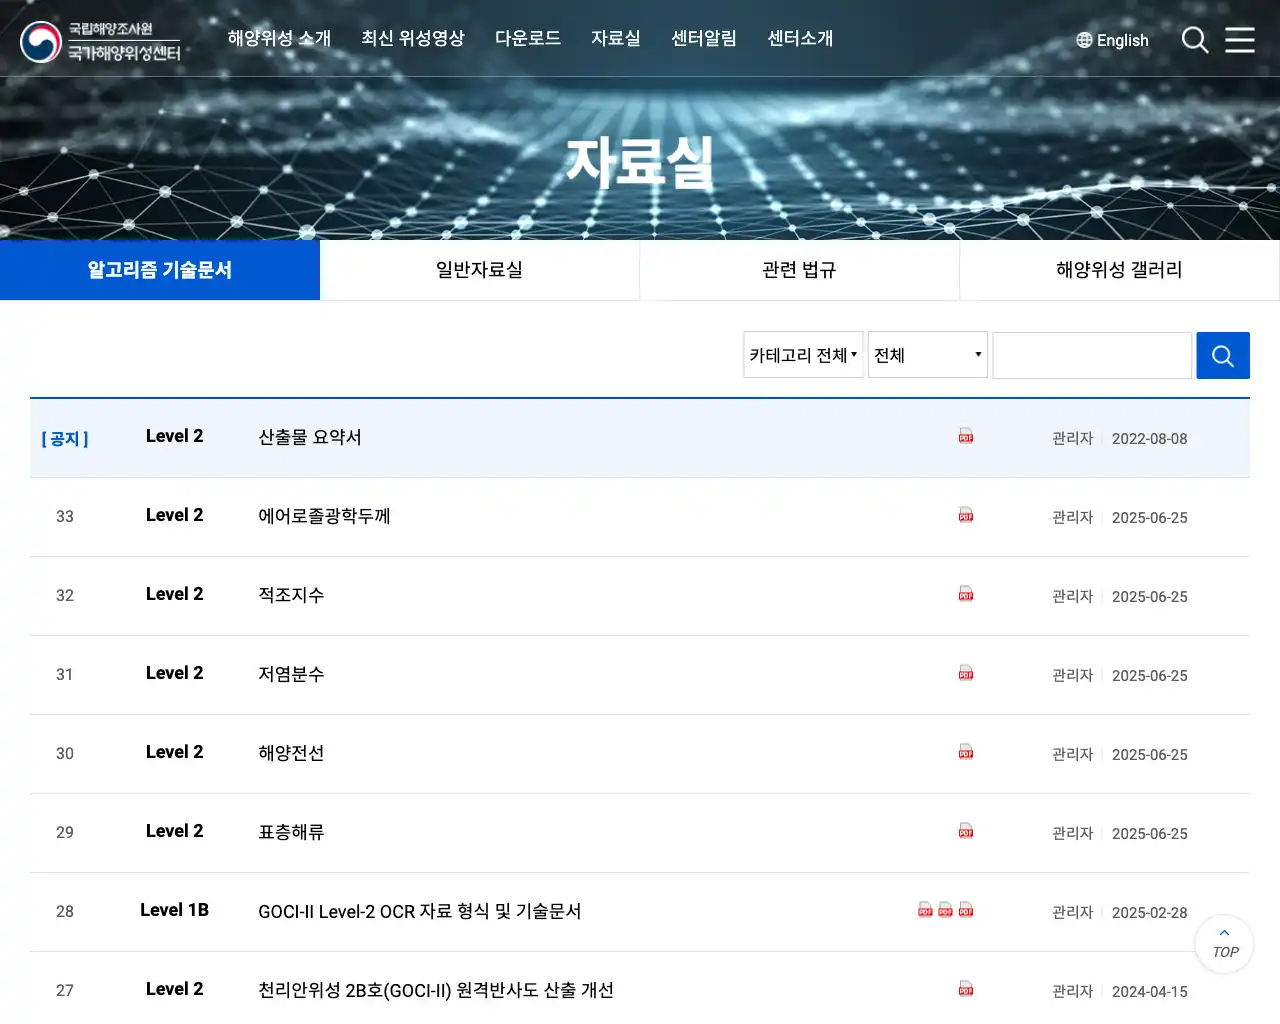The image size is (1280, 1024).
Task: Expand the 카테고리 전체 dropdown
Action: [x=803, y=355]
